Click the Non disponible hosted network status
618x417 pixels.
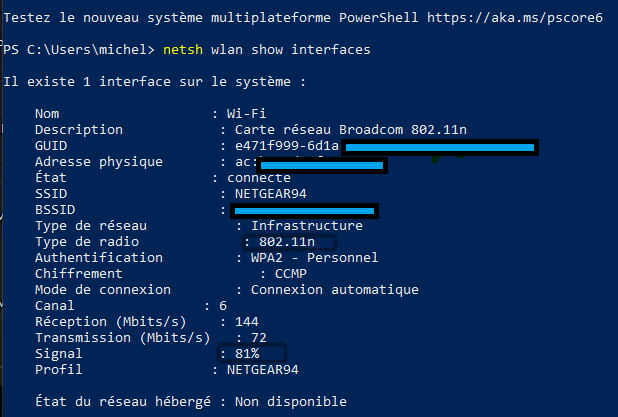(x=291, y=402)
